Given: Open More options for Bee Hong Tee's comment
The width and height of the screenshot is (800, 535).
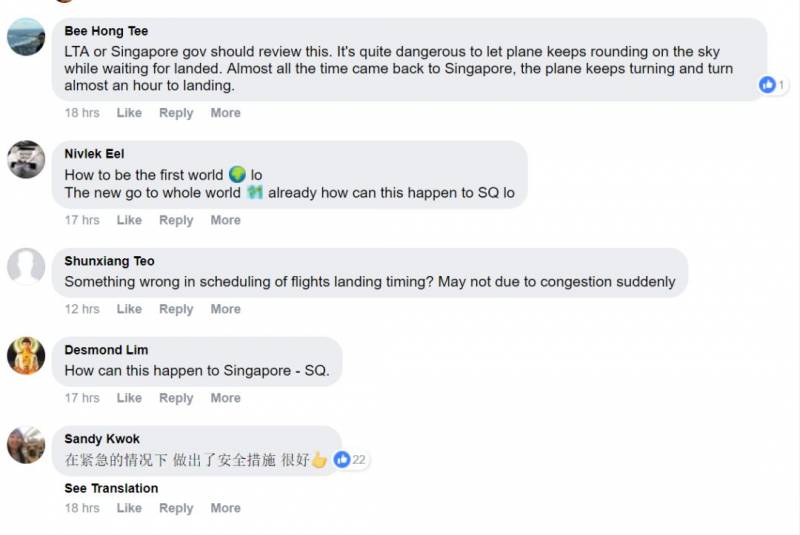Looking at the screenshot, I should pyautogui.click(x=225, y=113).
